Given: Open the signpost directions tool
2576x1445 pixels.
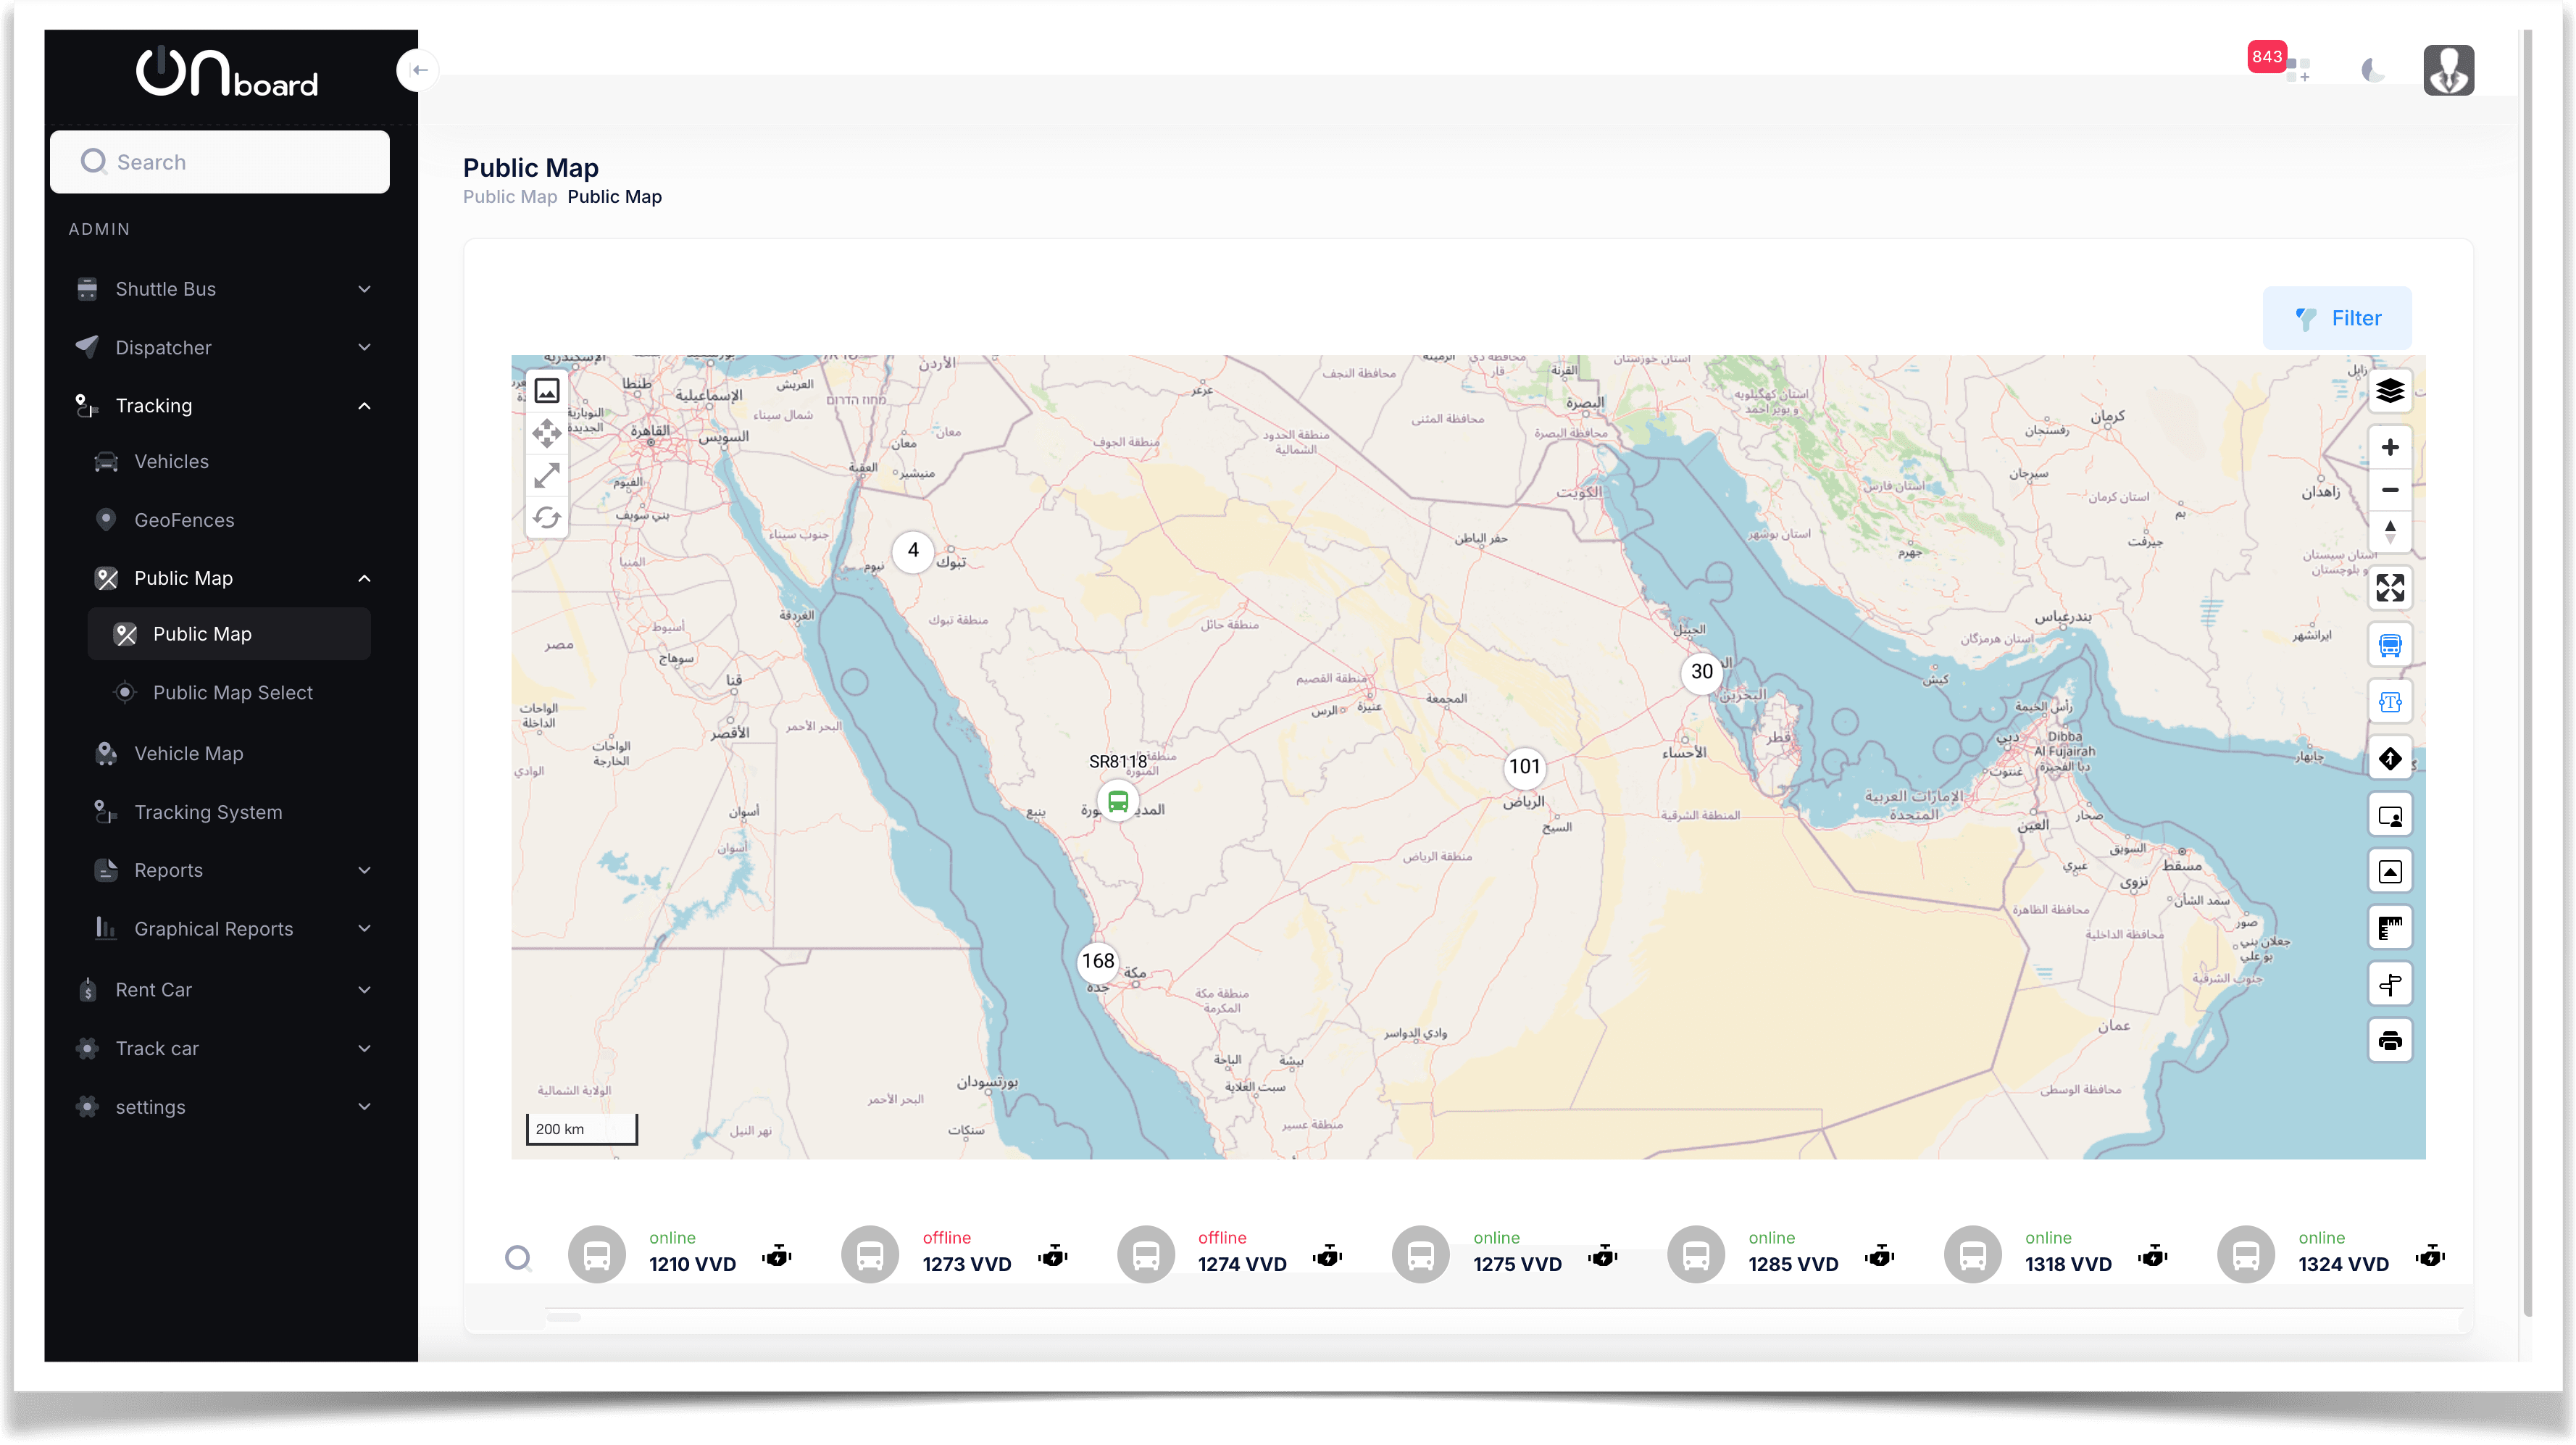Looking at the screenshot, I should (2391, 984).
